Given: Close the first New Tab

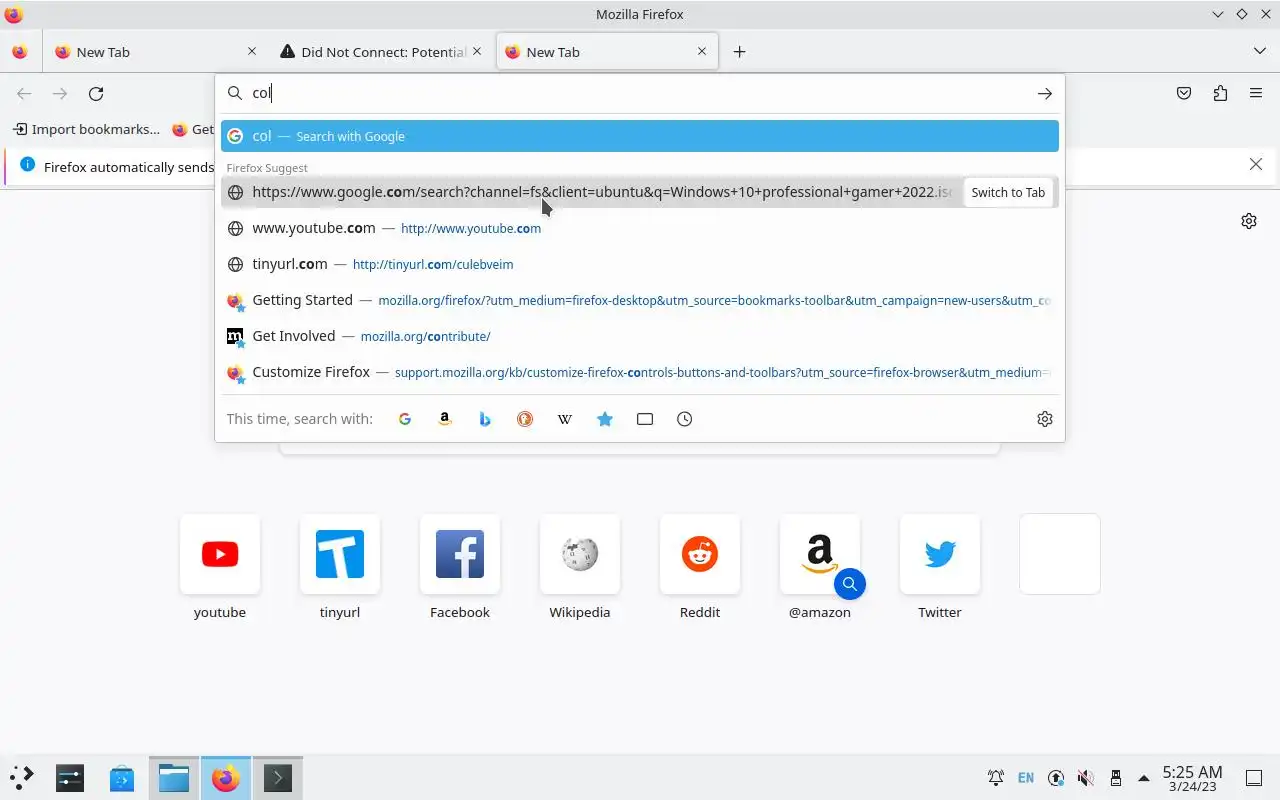Looking at the screenshot, I should pyautogui.click(x=251, y=51).
